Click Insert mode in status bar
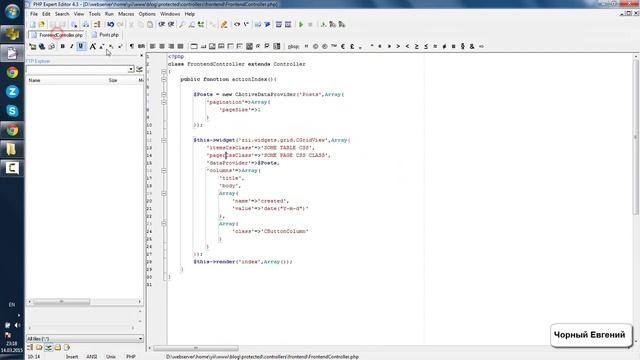Viewport: 640px width, 360px height. click(72, 357)
